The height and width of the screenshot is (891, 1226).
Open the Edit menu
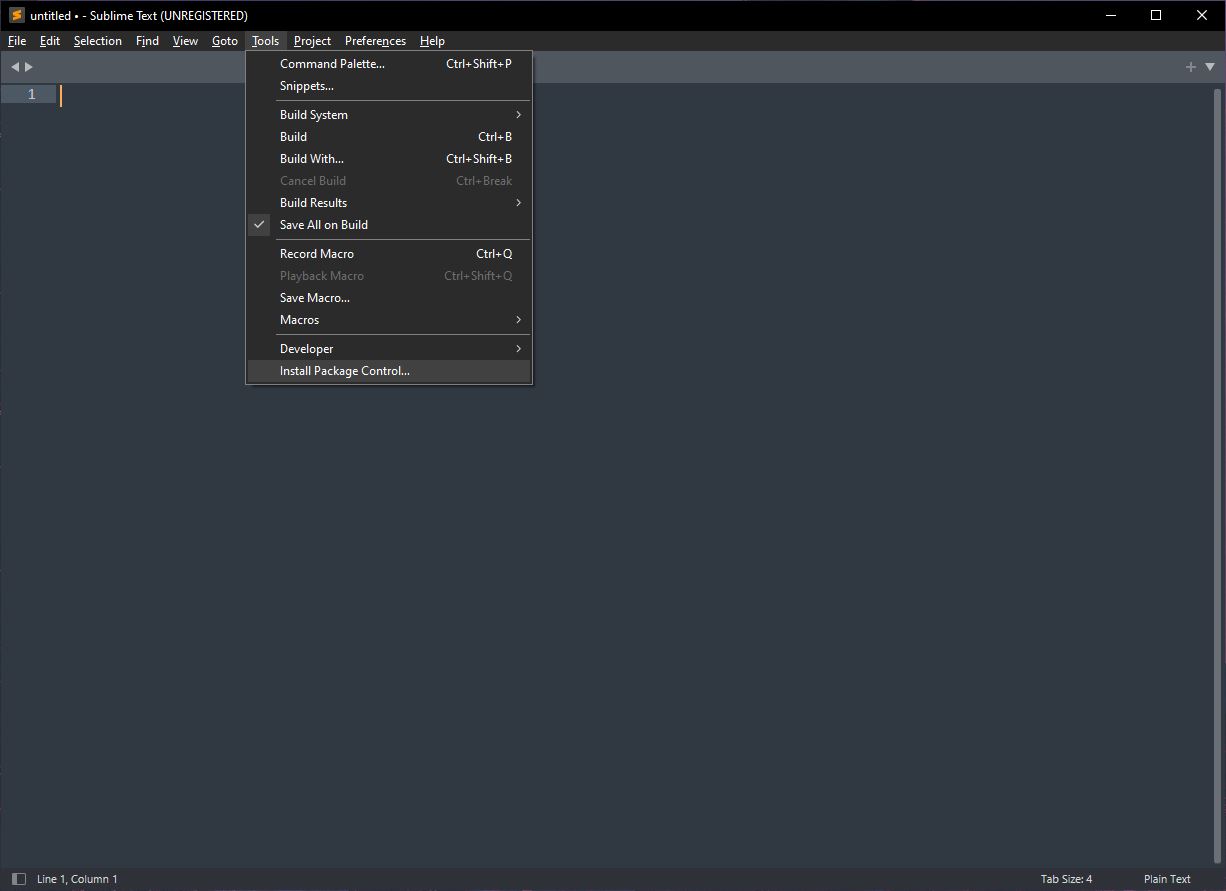[50, 41]
